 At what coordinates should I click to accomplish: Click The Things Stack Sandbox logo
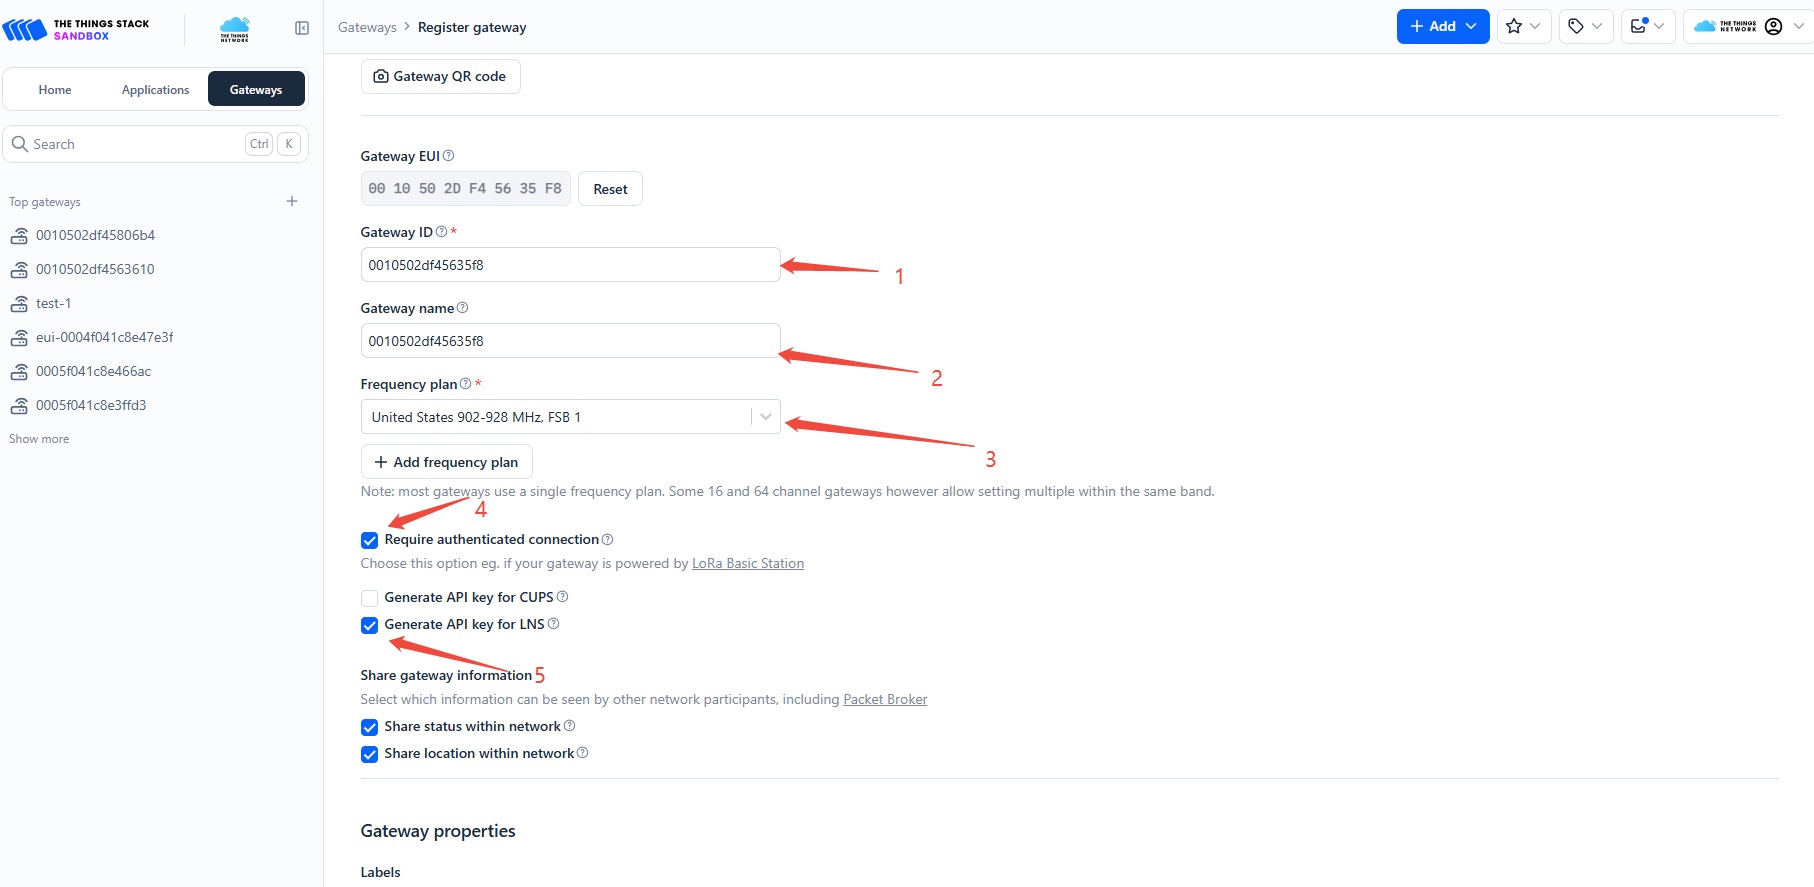point(77,29)
